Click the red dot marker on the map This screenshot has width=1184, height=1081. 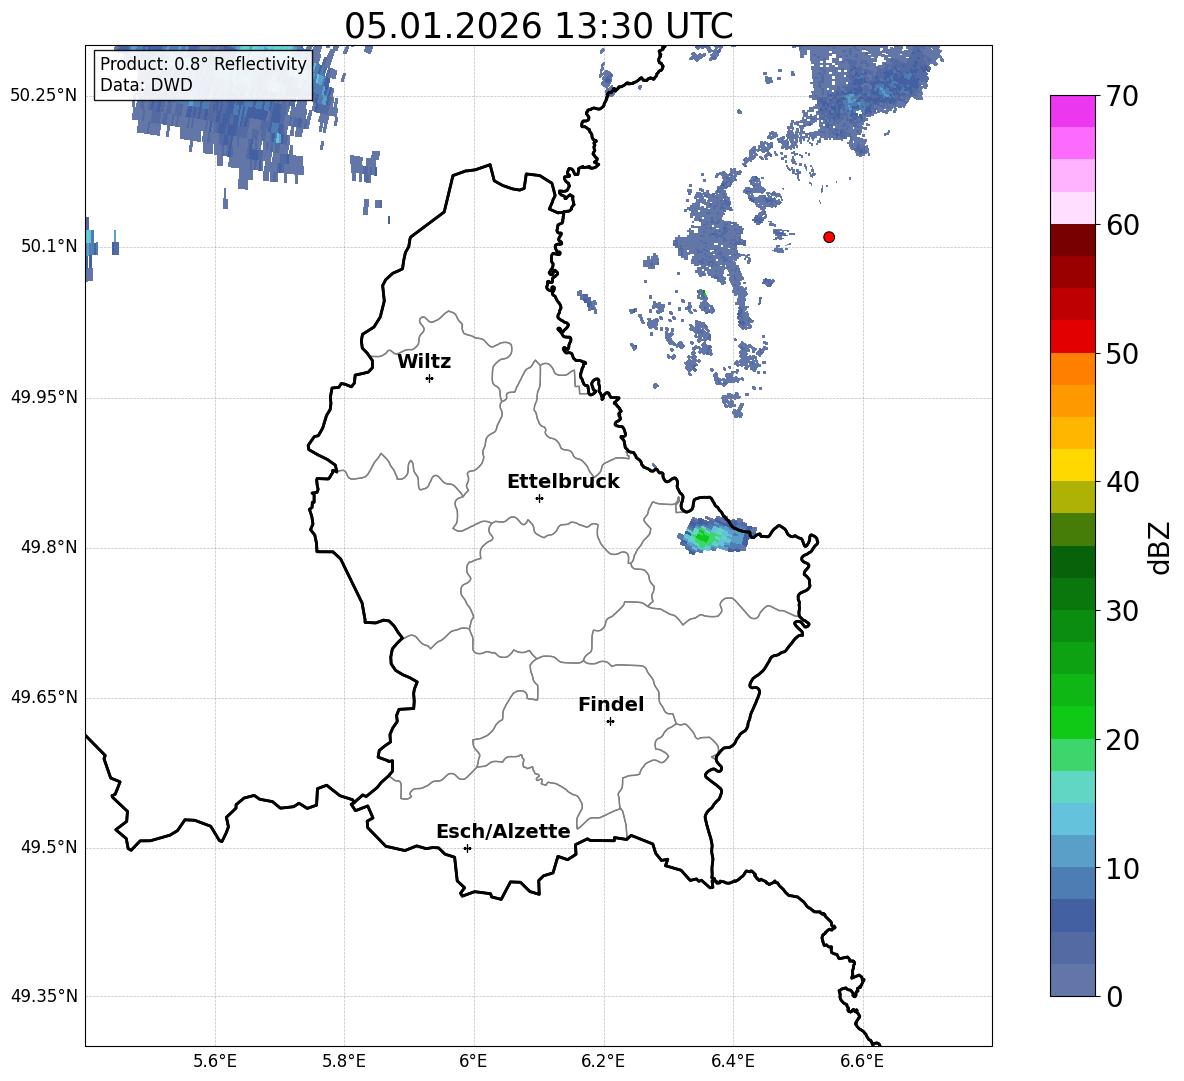[829, 237]
